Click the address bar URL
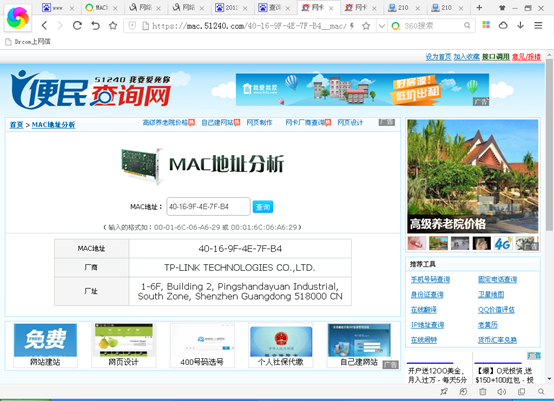Screen dimensions: 554x401 tap(249, 26)
